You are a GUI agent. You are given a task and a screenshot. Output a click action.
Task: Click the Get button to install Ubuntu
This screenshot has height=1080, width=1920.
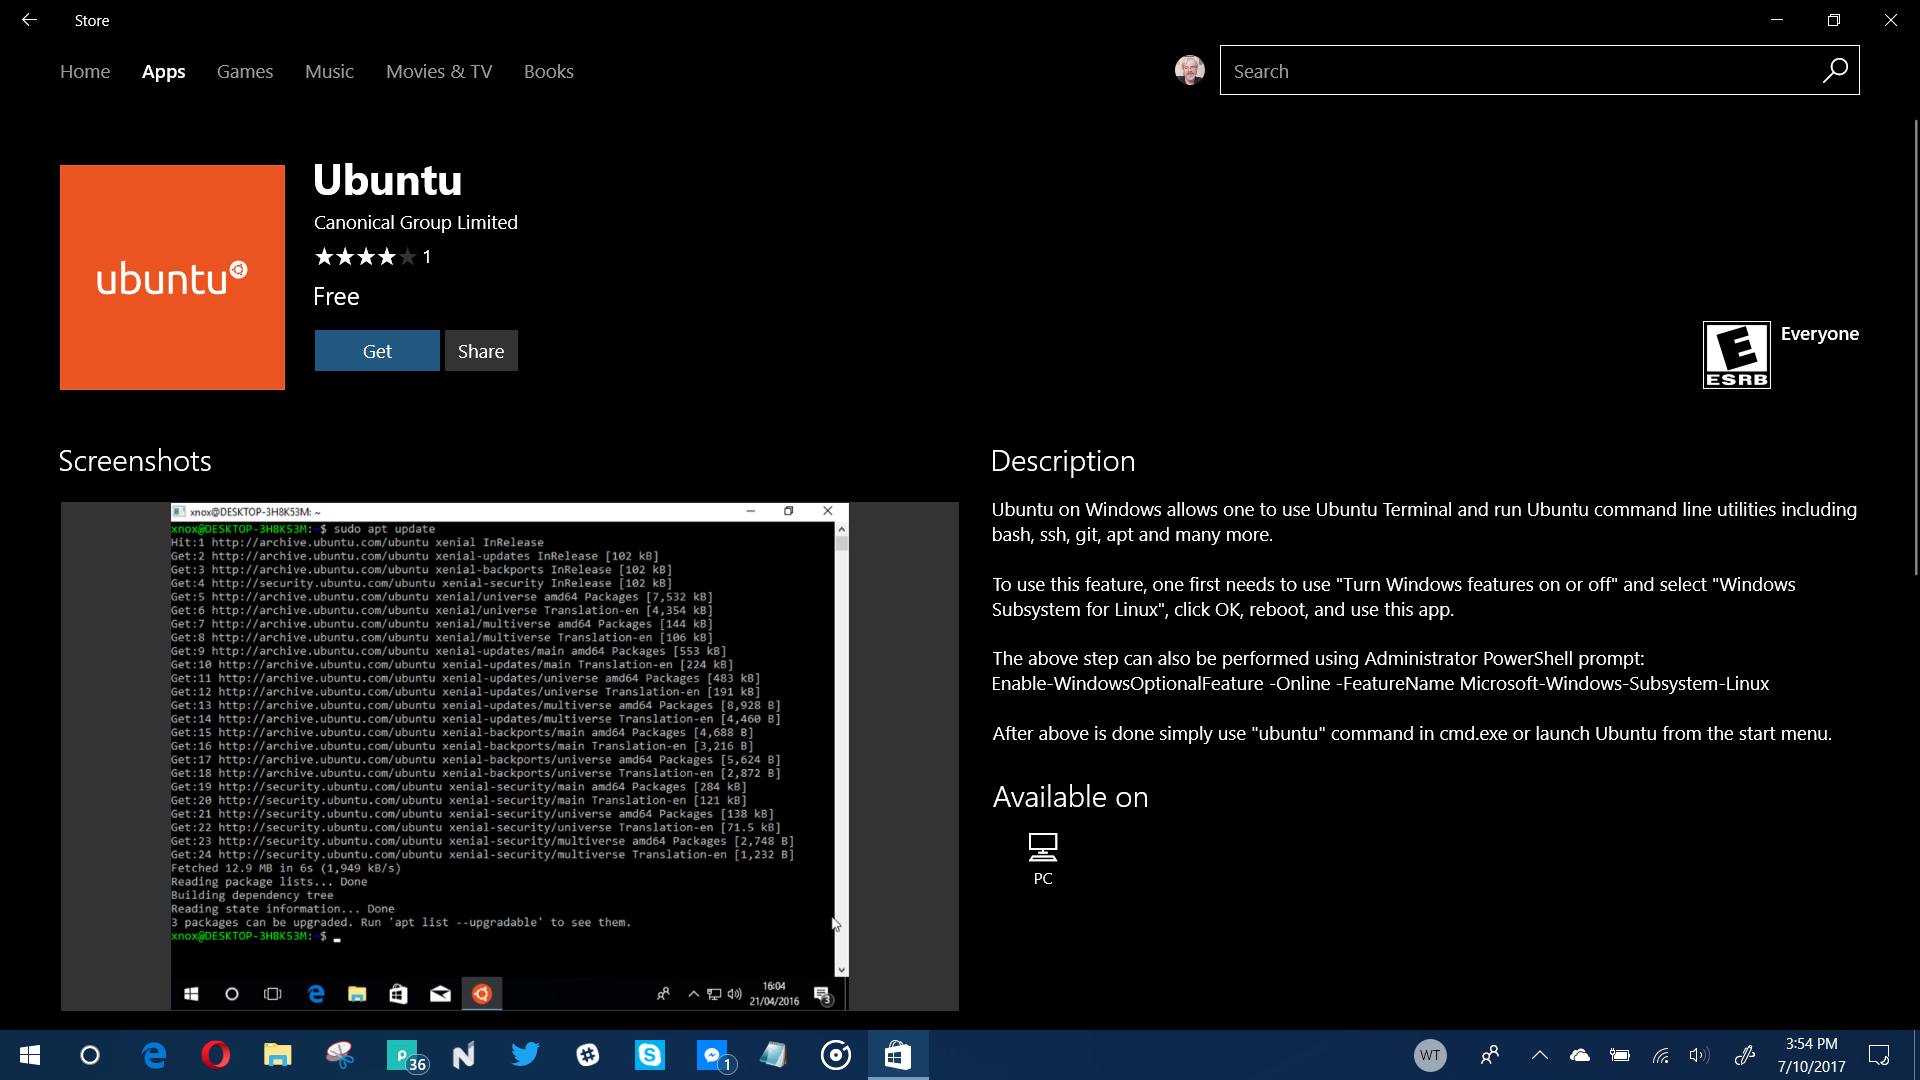click(376, 349)
